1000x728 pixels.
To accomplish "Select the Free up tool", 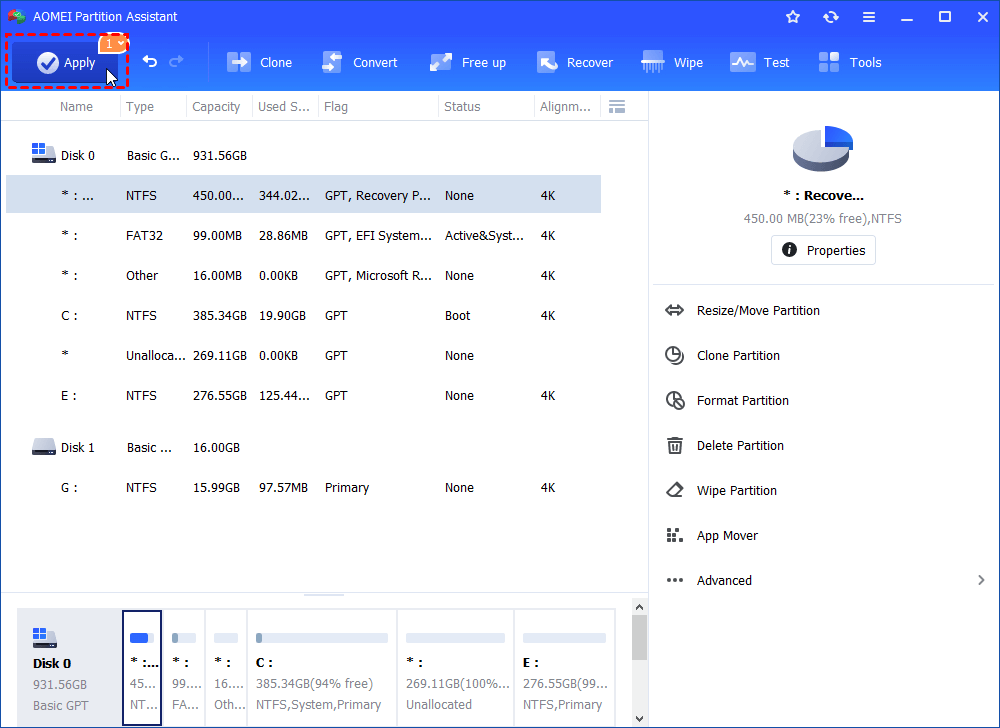I will [468, 62].
